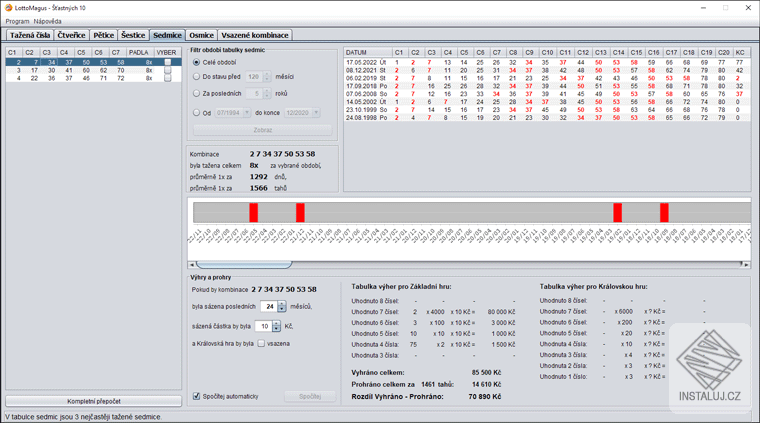Choose the Za posledních radio option
Image resolution: width=760 pixels, height=423 pixels.
tap(197, 94)
